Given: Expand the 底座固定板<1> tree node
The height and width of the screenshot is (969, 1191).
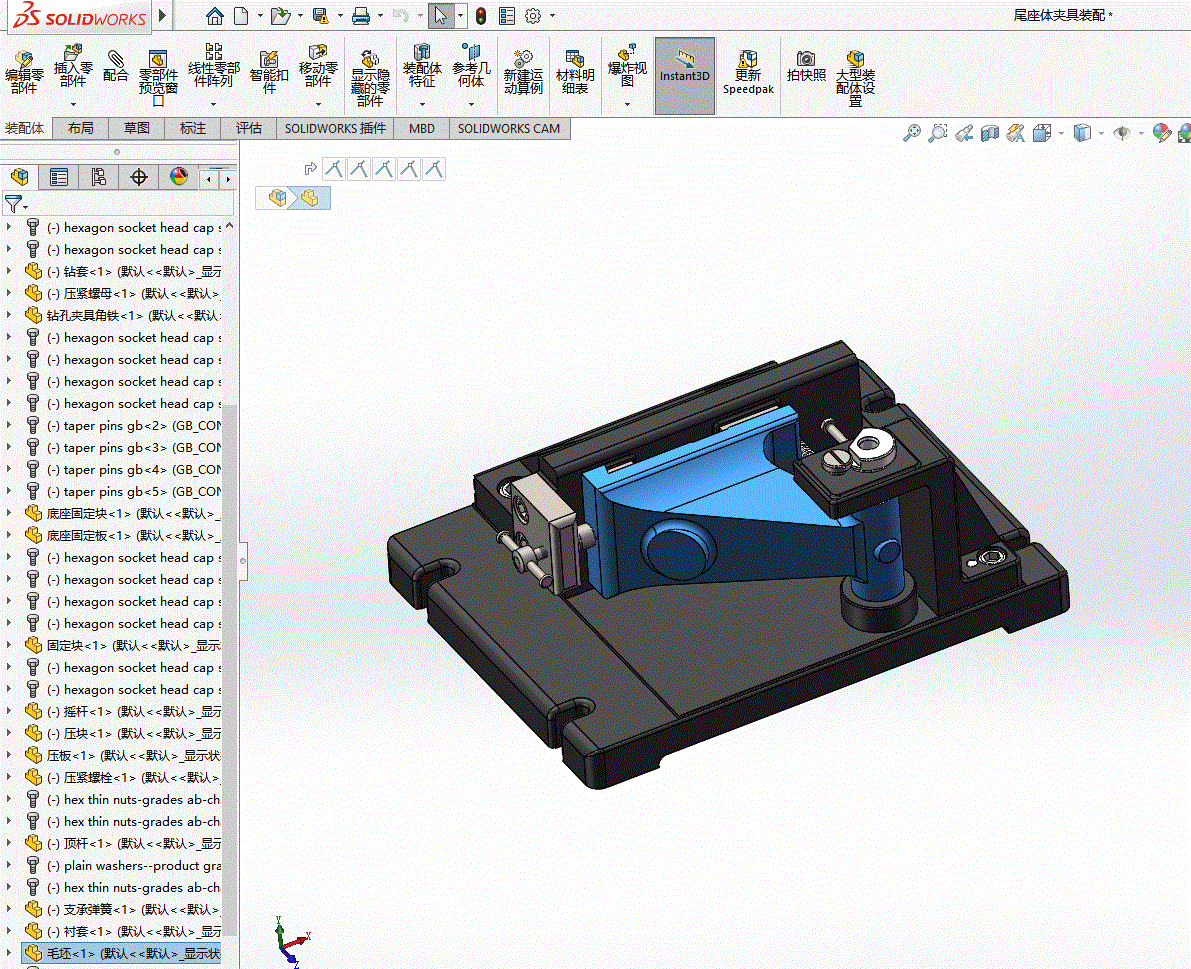Looking at the screenshot, I should pos(9,535).
